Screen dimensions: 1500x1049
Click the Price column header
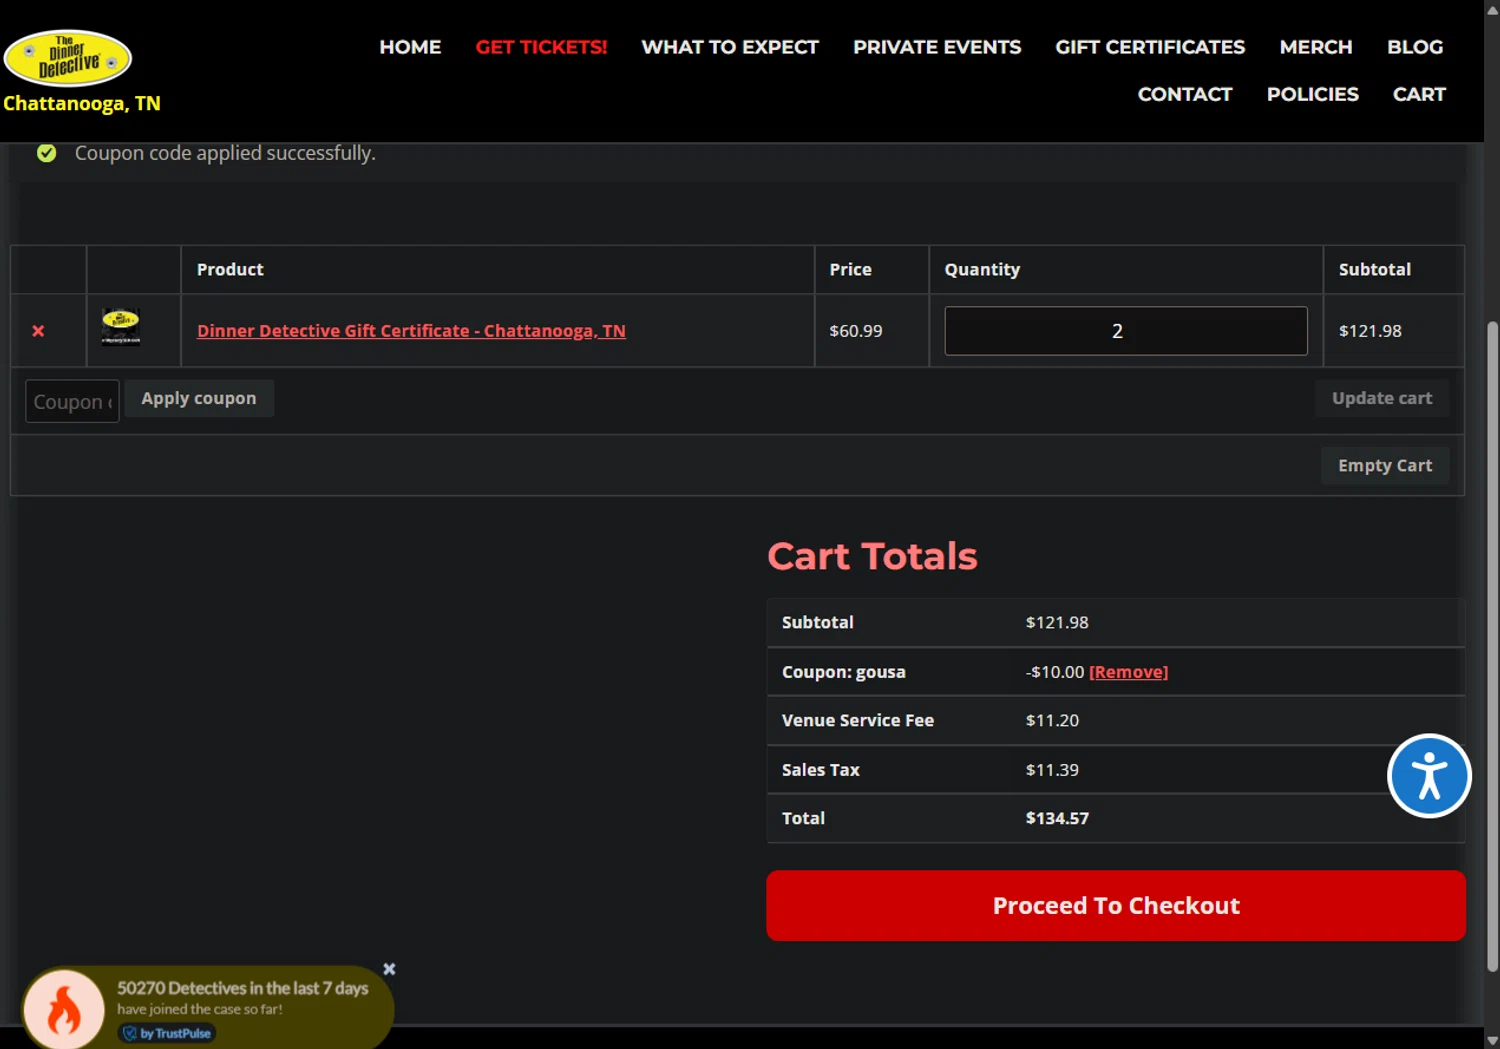coord(850,269)
